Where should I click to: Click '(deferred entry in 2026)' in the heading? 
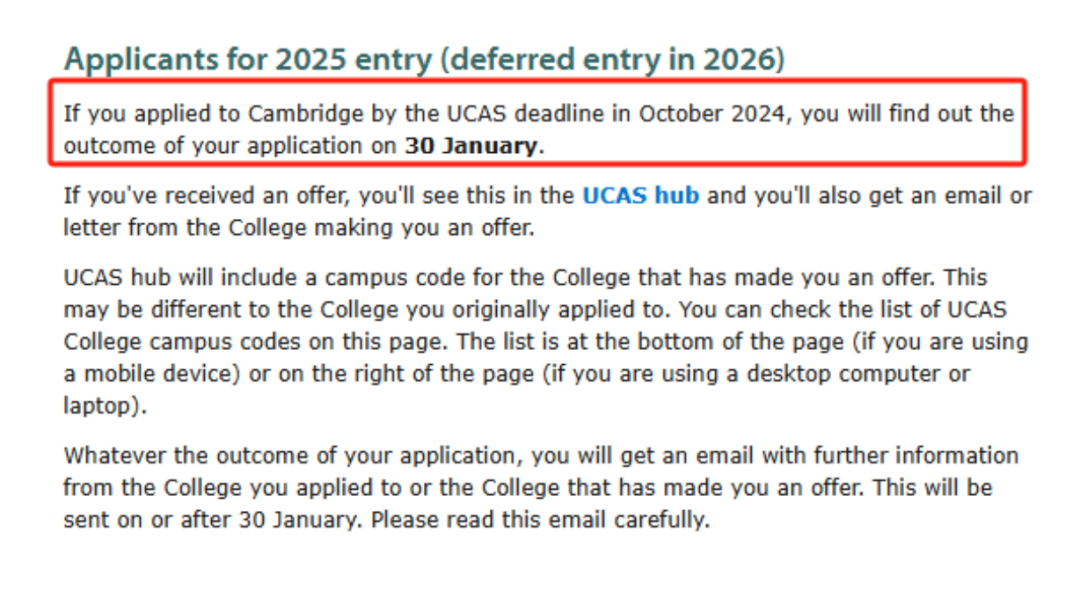point(612,59)
